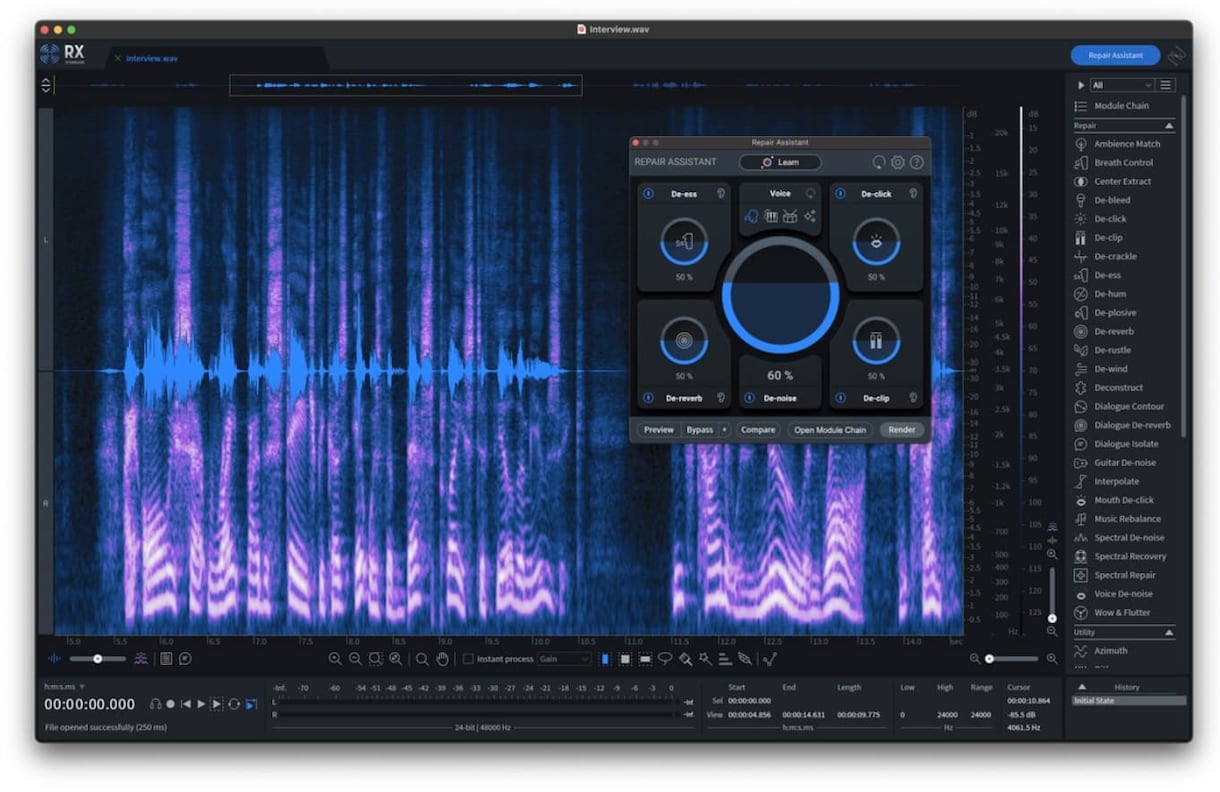Collapse the History panel arrow
Screen dimensions: 1220x792
pos(1081,688)
